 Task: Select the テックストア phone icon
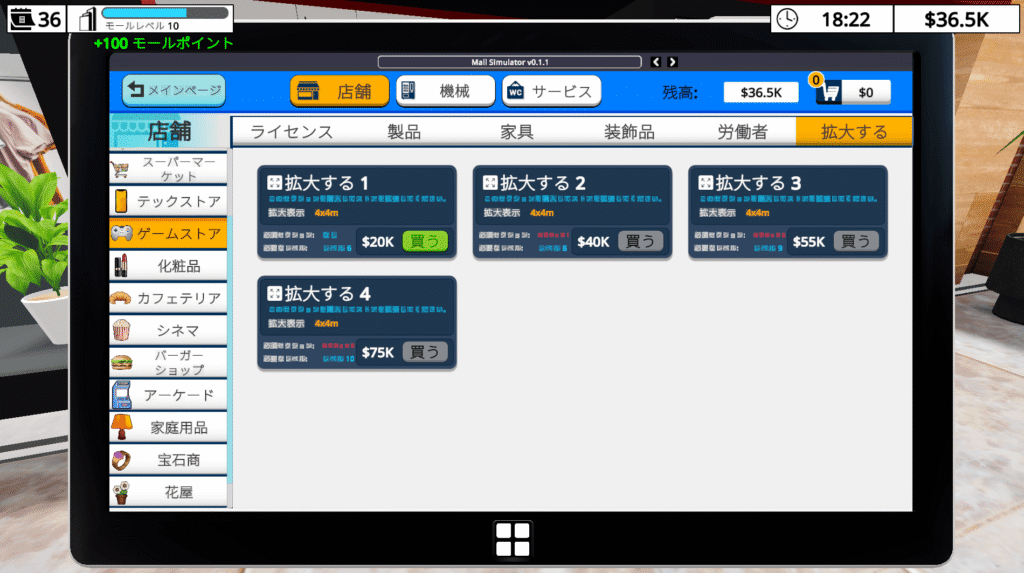[x=121, y=201]
